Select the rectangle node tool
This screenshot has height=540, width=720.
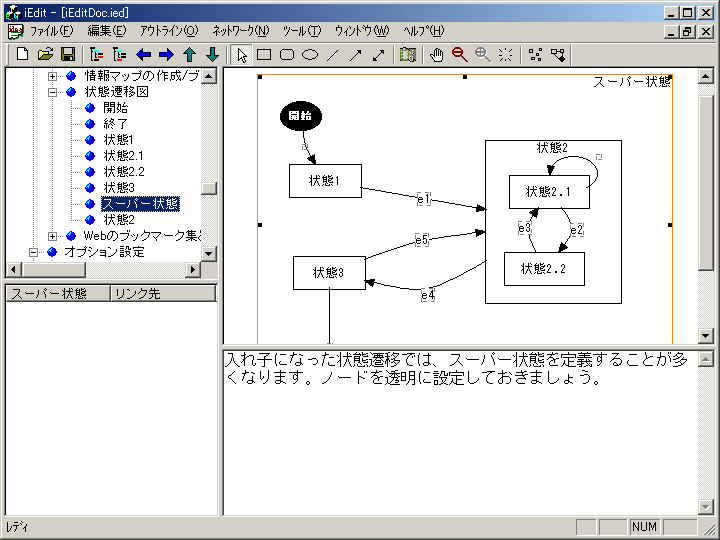264,54
